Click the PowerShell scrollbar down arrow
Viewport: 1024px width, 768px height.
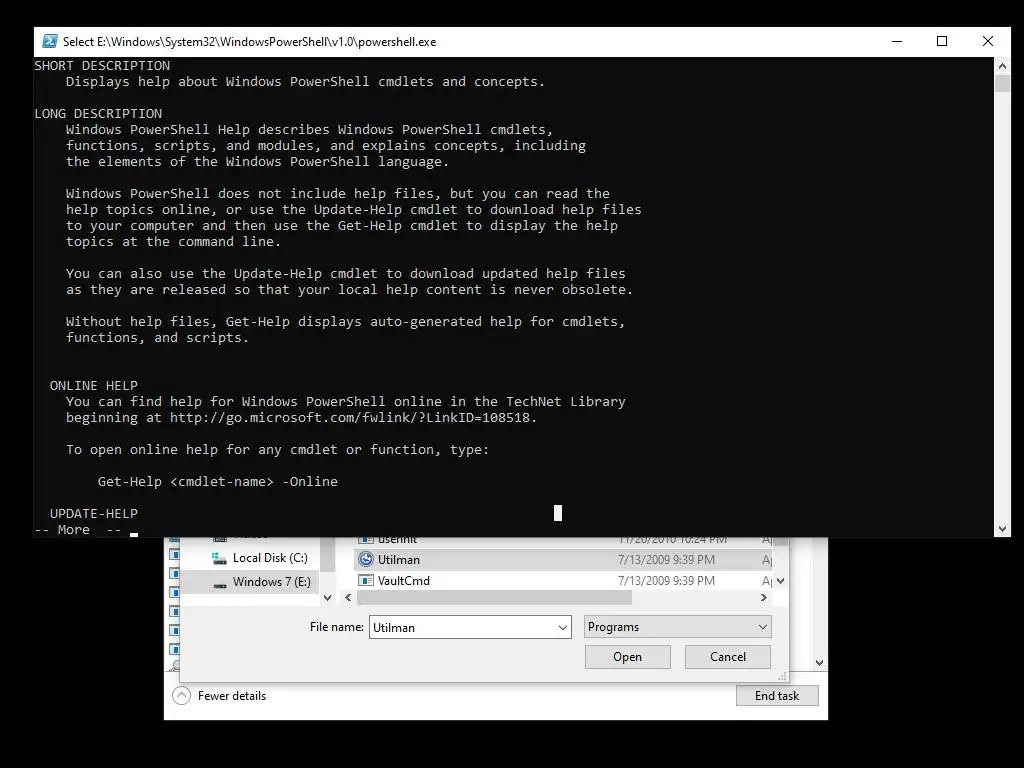(1002, 529)
